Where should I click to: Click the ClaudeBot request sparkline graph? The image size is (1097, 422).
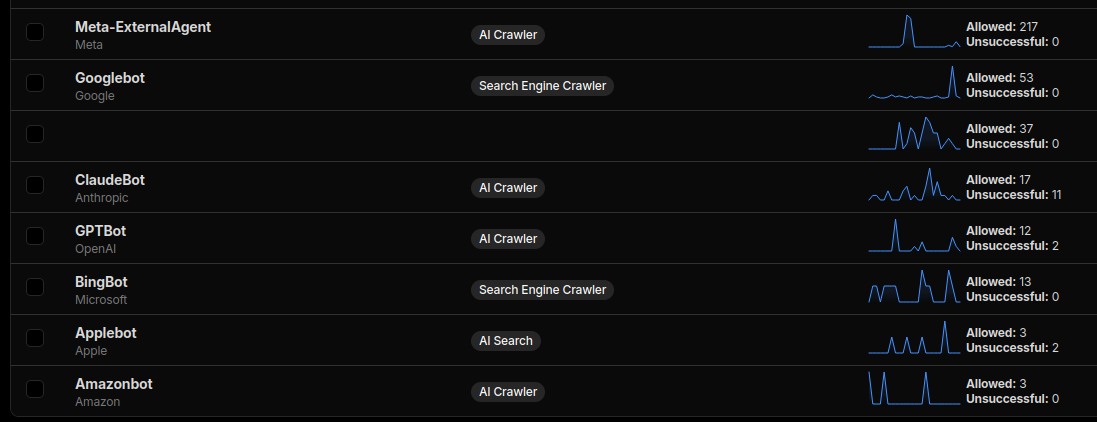click(x=914, y=185)
